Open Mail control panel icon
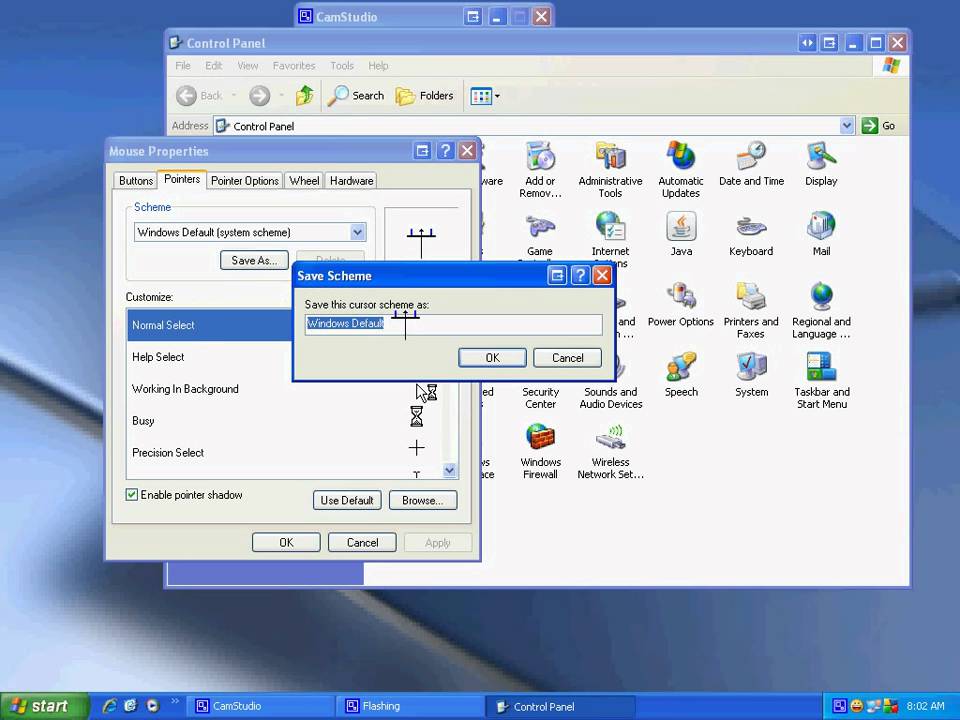This screenshot has width=960, height=720. (x=821, y=233)
